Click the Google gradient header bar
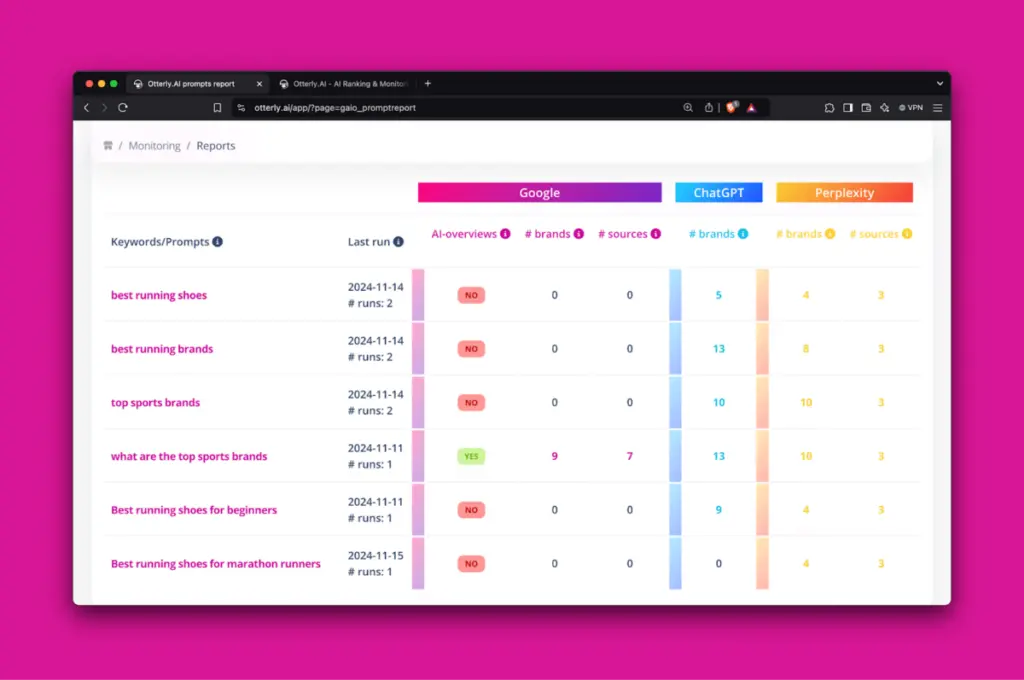Image resolution: width=1024 pixels, height=680 pixels. tap(539, 193)
